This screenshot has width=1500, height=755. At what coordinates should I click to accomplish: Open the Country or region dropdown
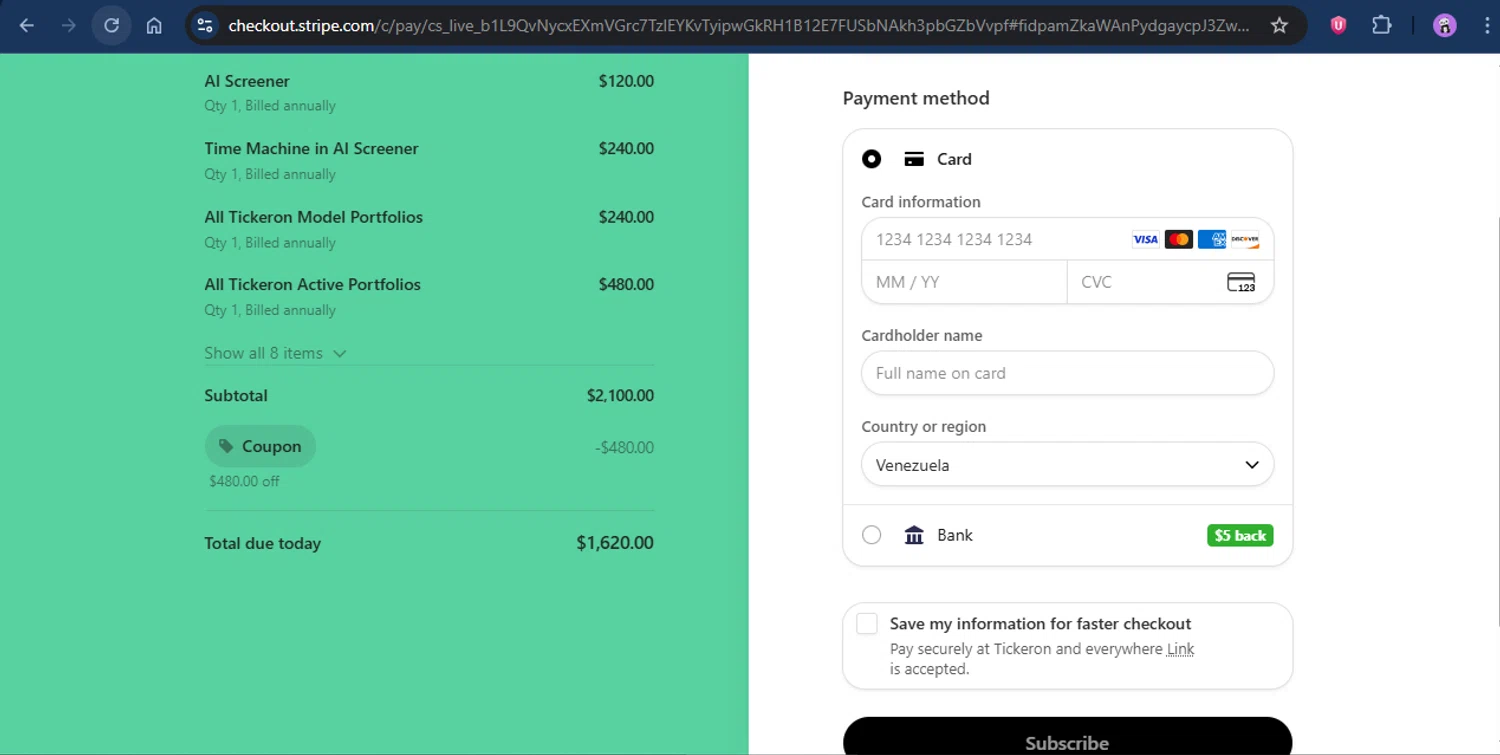click(x=1067, y=465)
